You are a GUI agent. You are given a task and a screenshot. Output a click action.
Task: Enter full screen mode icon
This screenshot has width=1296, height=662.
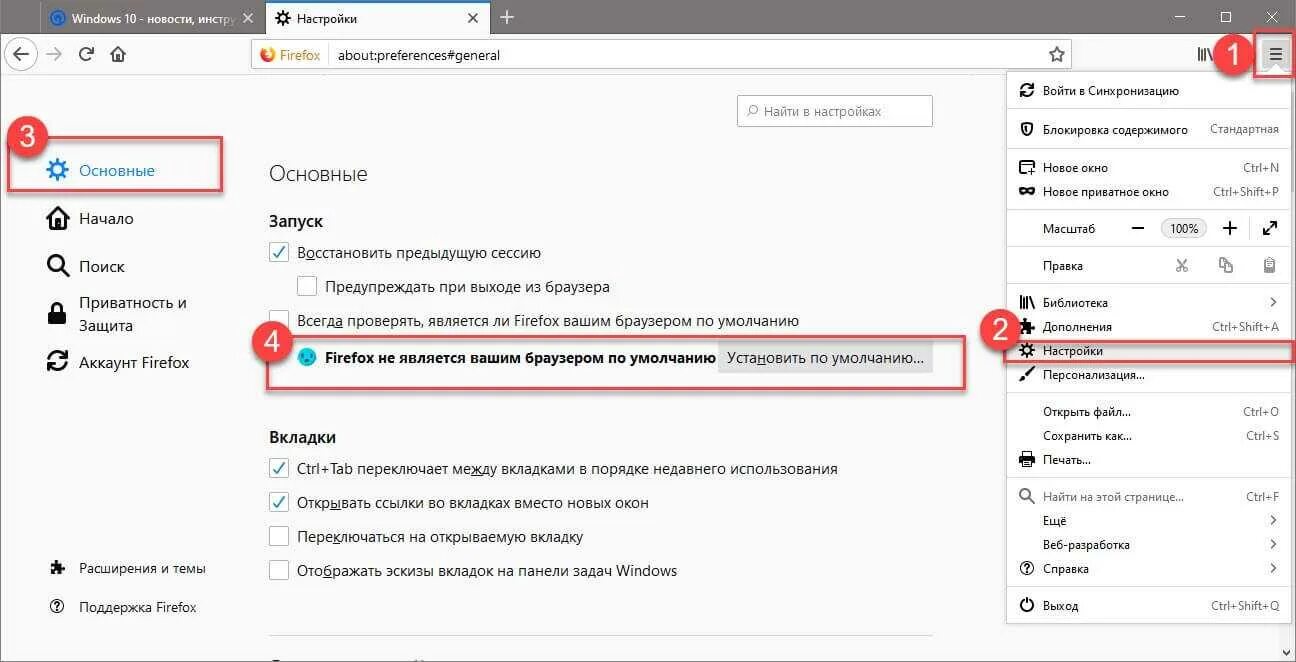coord(1269,228)
